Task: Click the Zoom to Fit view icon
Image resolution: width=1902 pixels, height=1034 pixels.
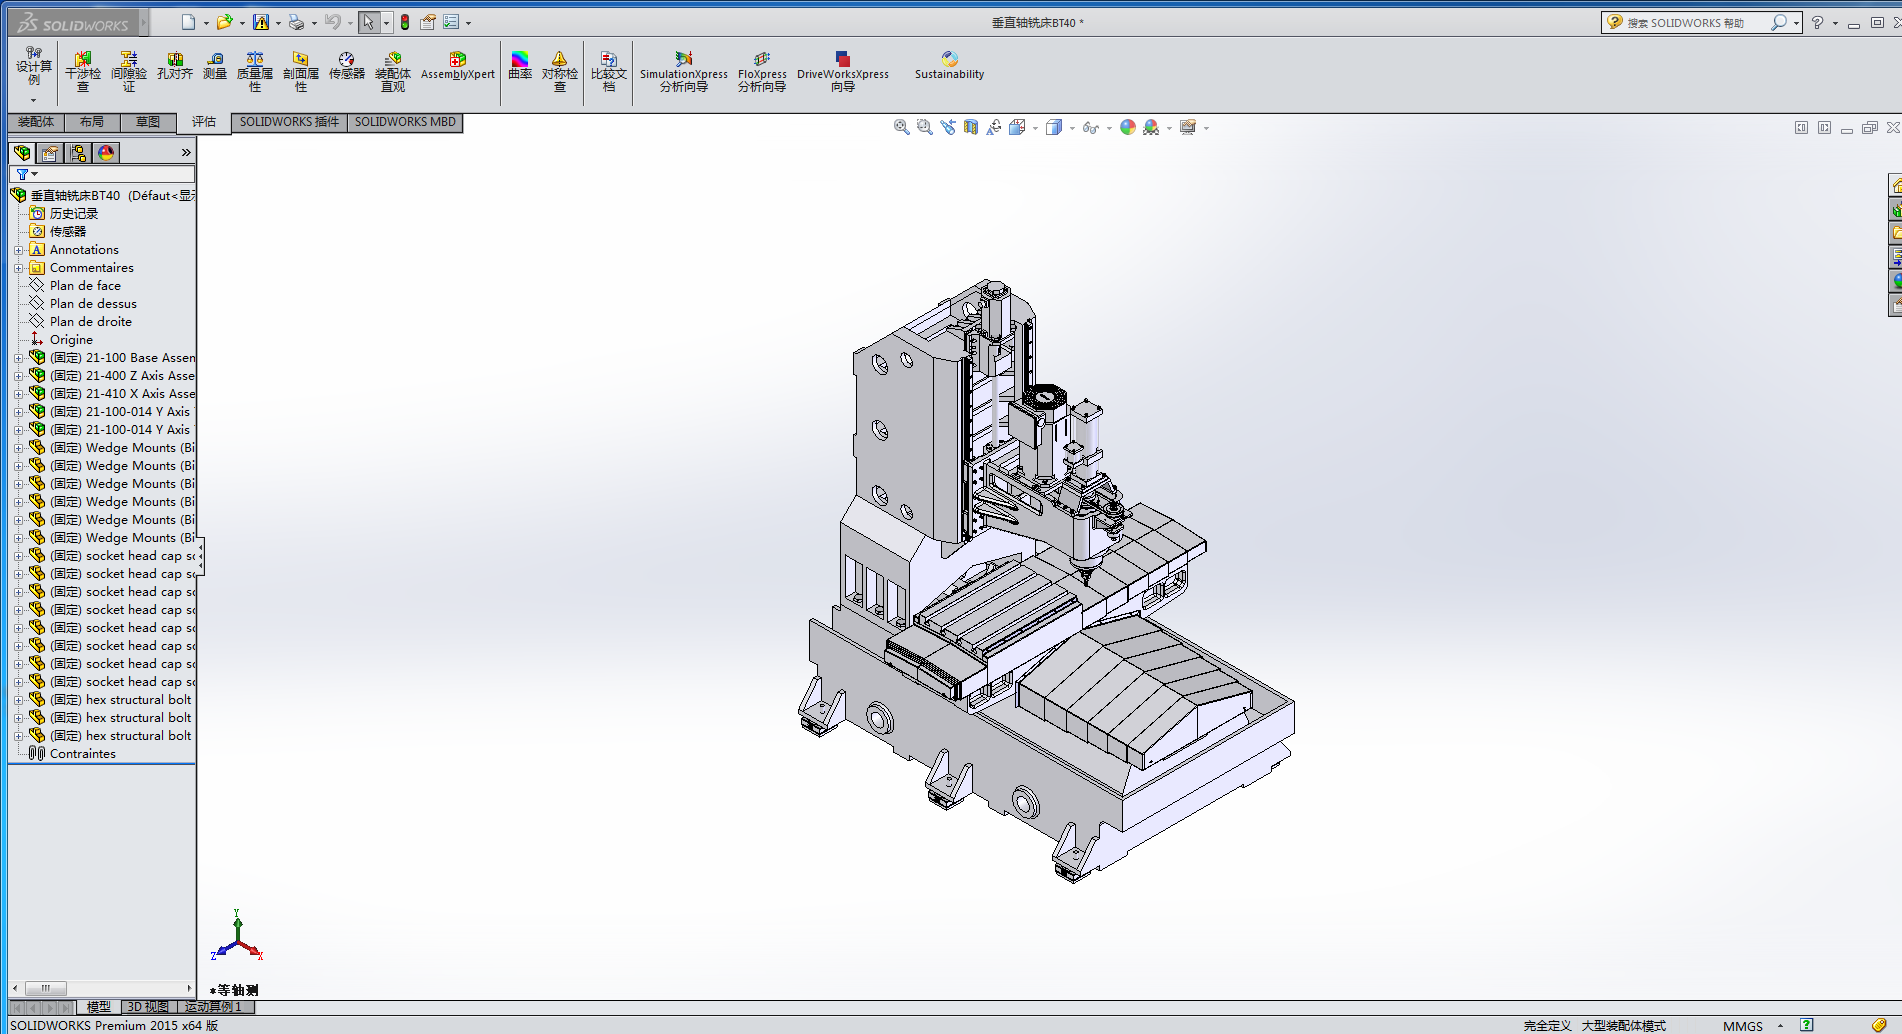Action: coord(901,127)
